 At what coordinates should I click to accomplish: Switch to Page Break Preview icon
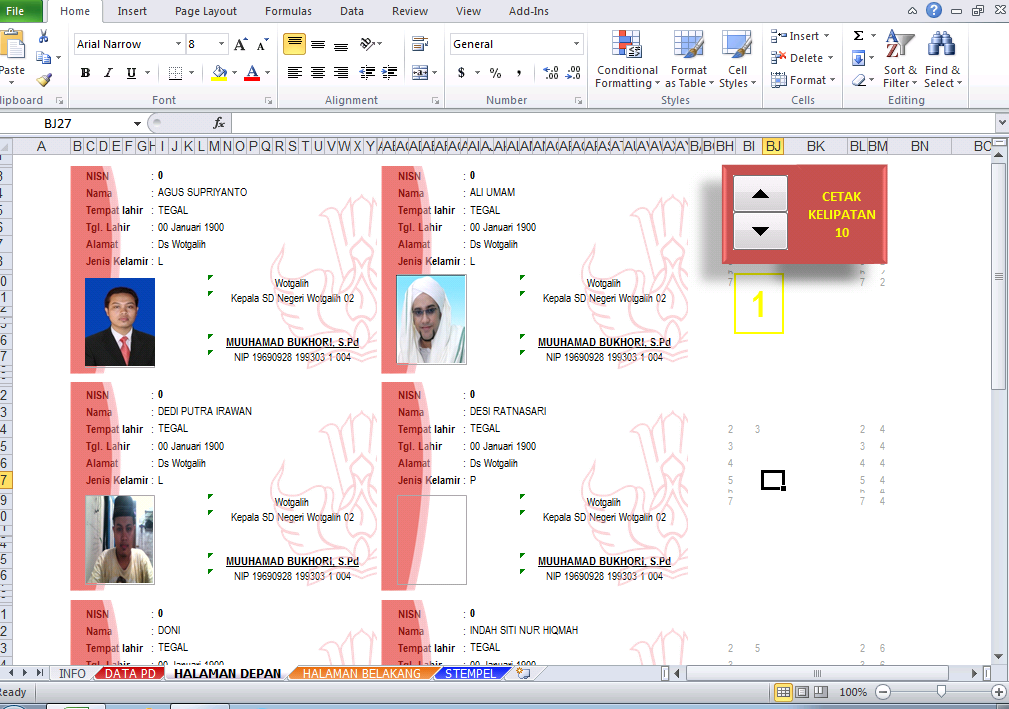pyautogui.click(x=820, y=692)
